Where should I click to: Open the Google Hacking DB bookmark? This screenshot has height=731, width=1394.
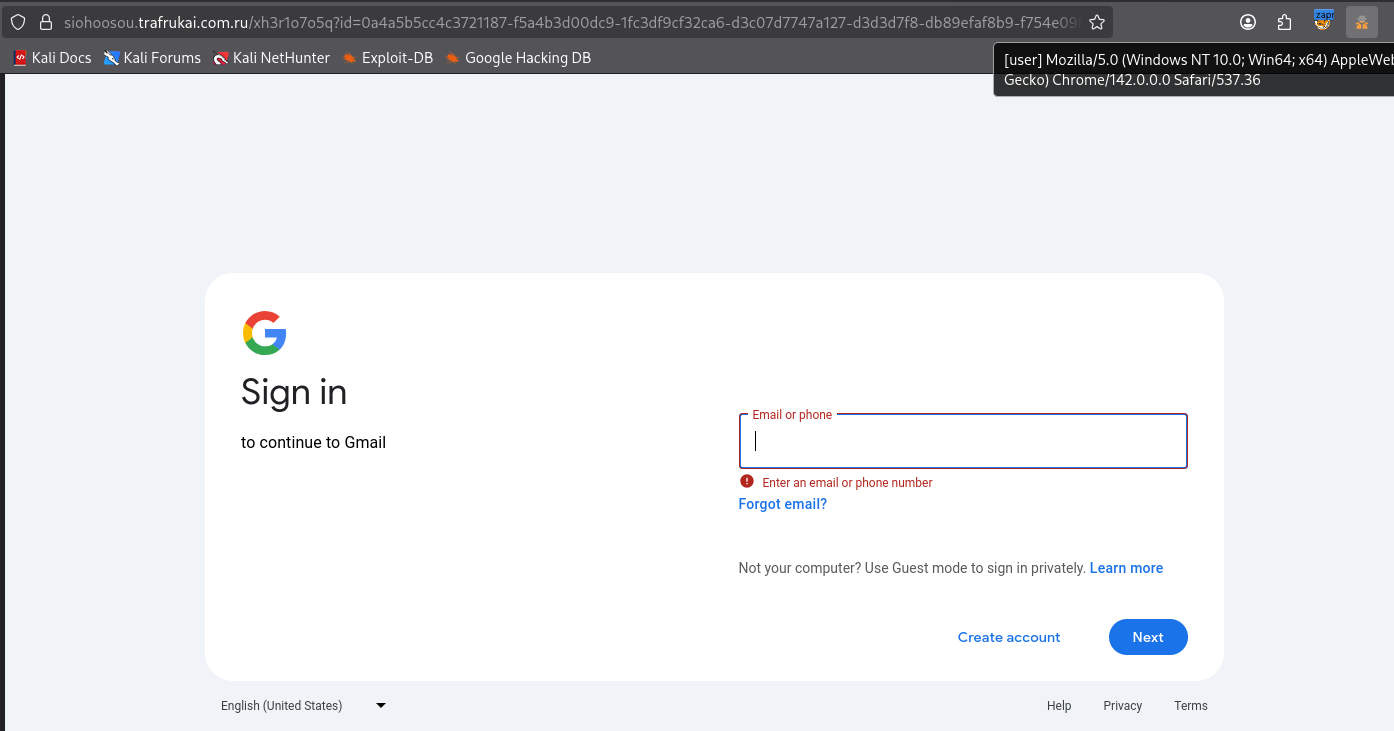coord(518,58)
